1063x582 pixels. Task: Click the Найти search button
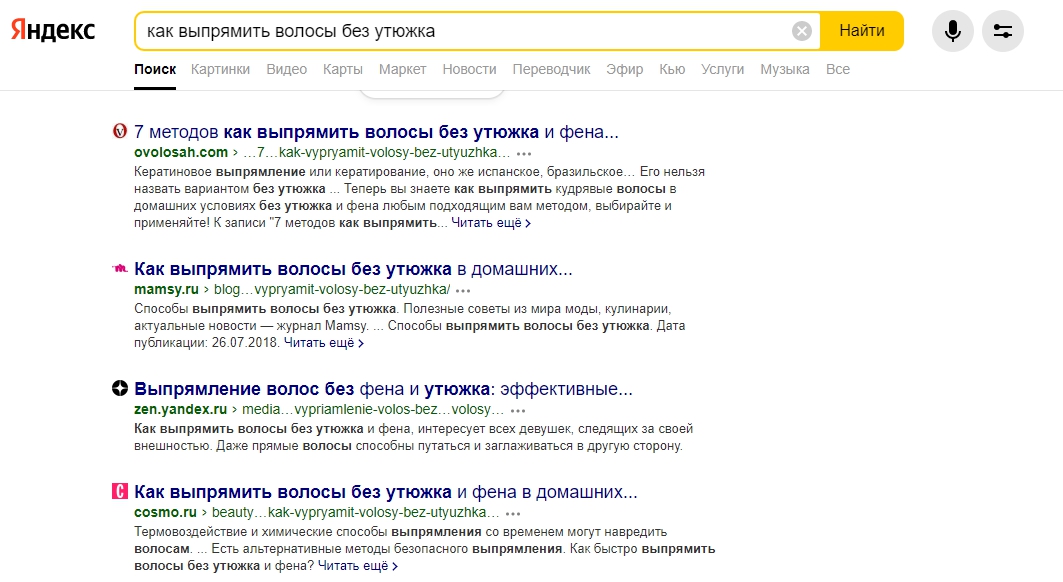click(862, 31)
